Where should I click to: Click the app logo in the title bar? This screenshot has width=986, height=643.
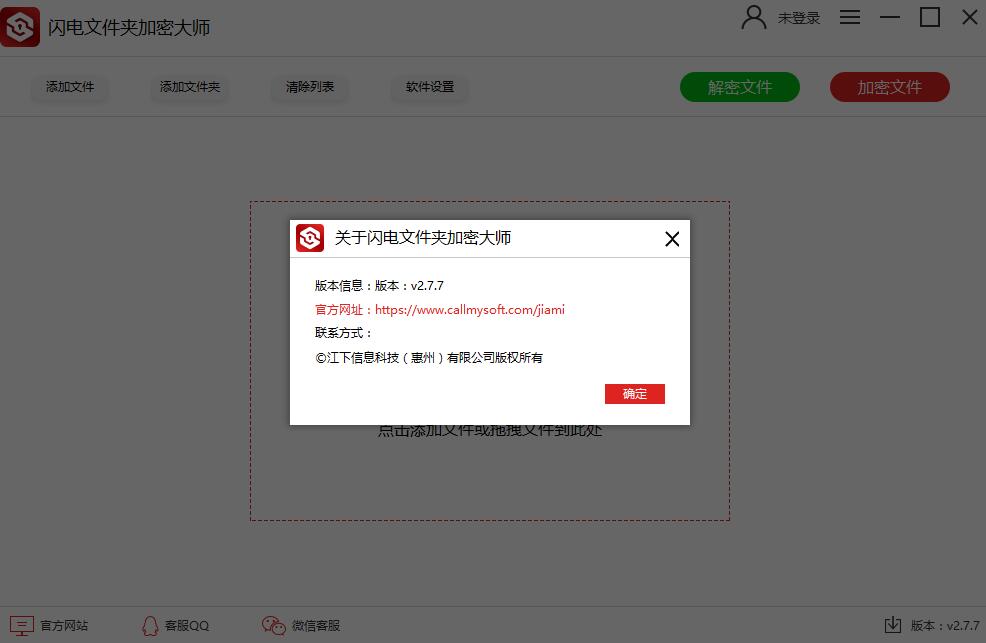click(19, 26)
